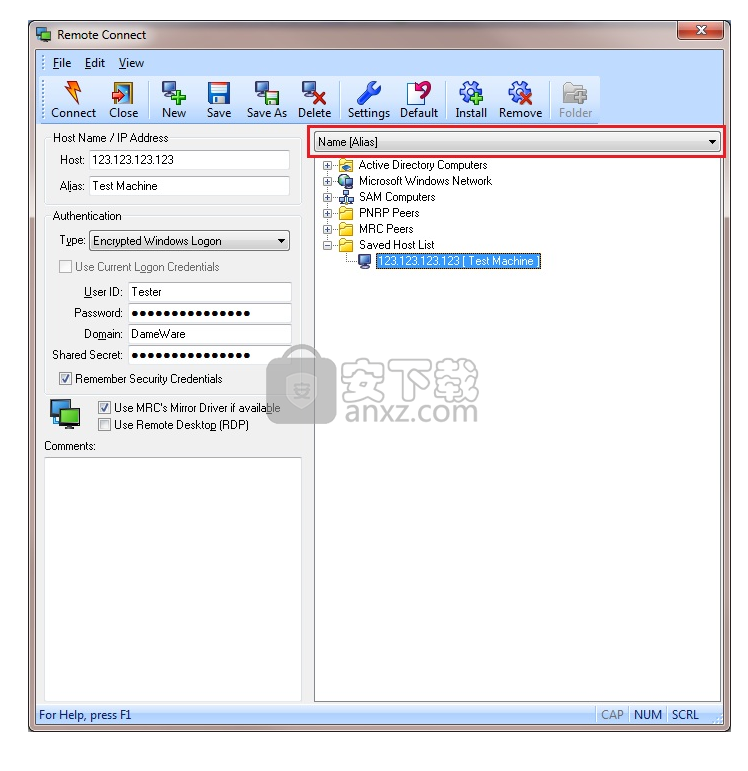Click the monitor icon beside 123.123.123.123
The width and height of the screenshot is (748, 771).
click(x=364, y=261)
